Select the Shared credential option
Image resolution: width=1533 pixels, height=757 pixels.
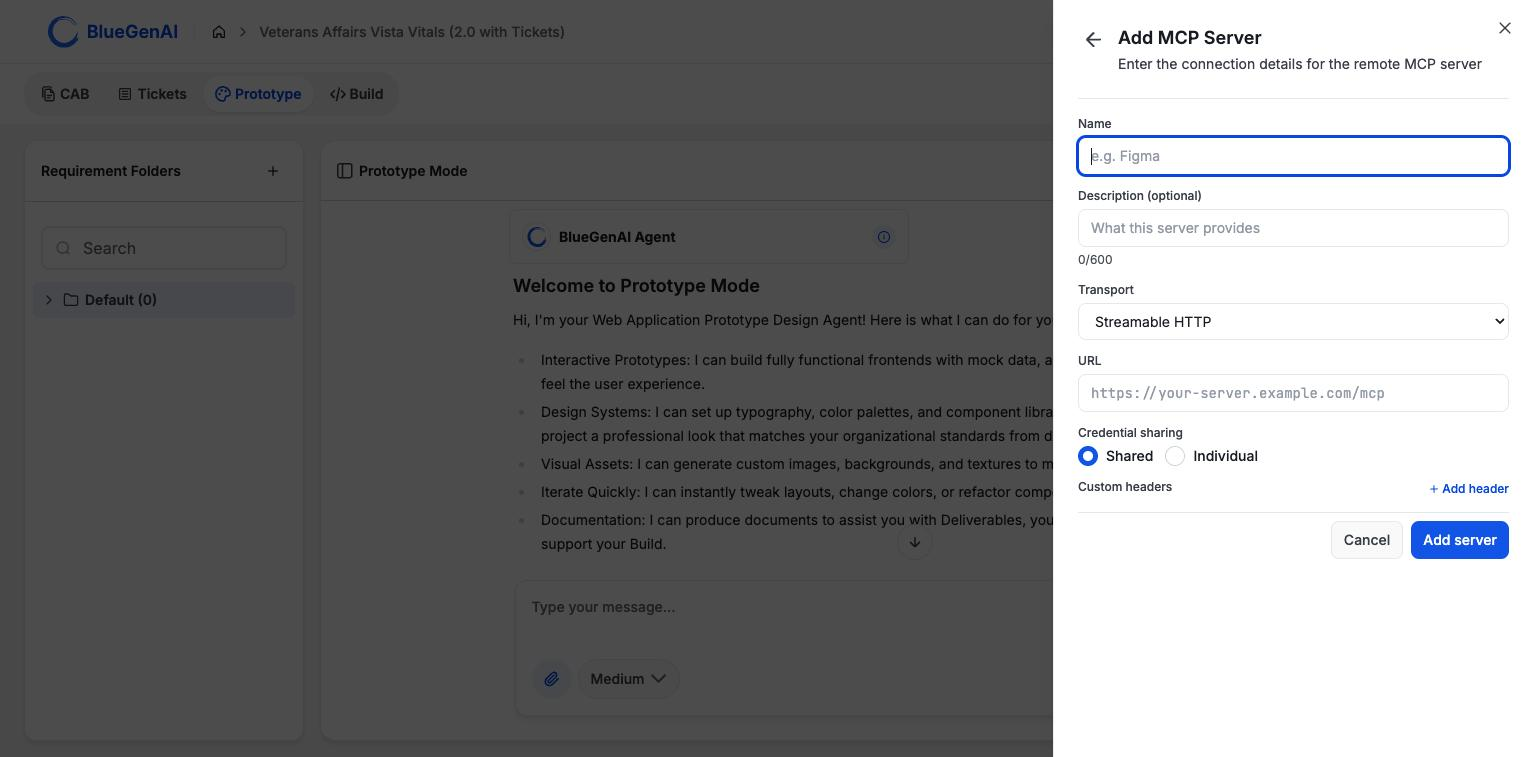coord(1088,456)
